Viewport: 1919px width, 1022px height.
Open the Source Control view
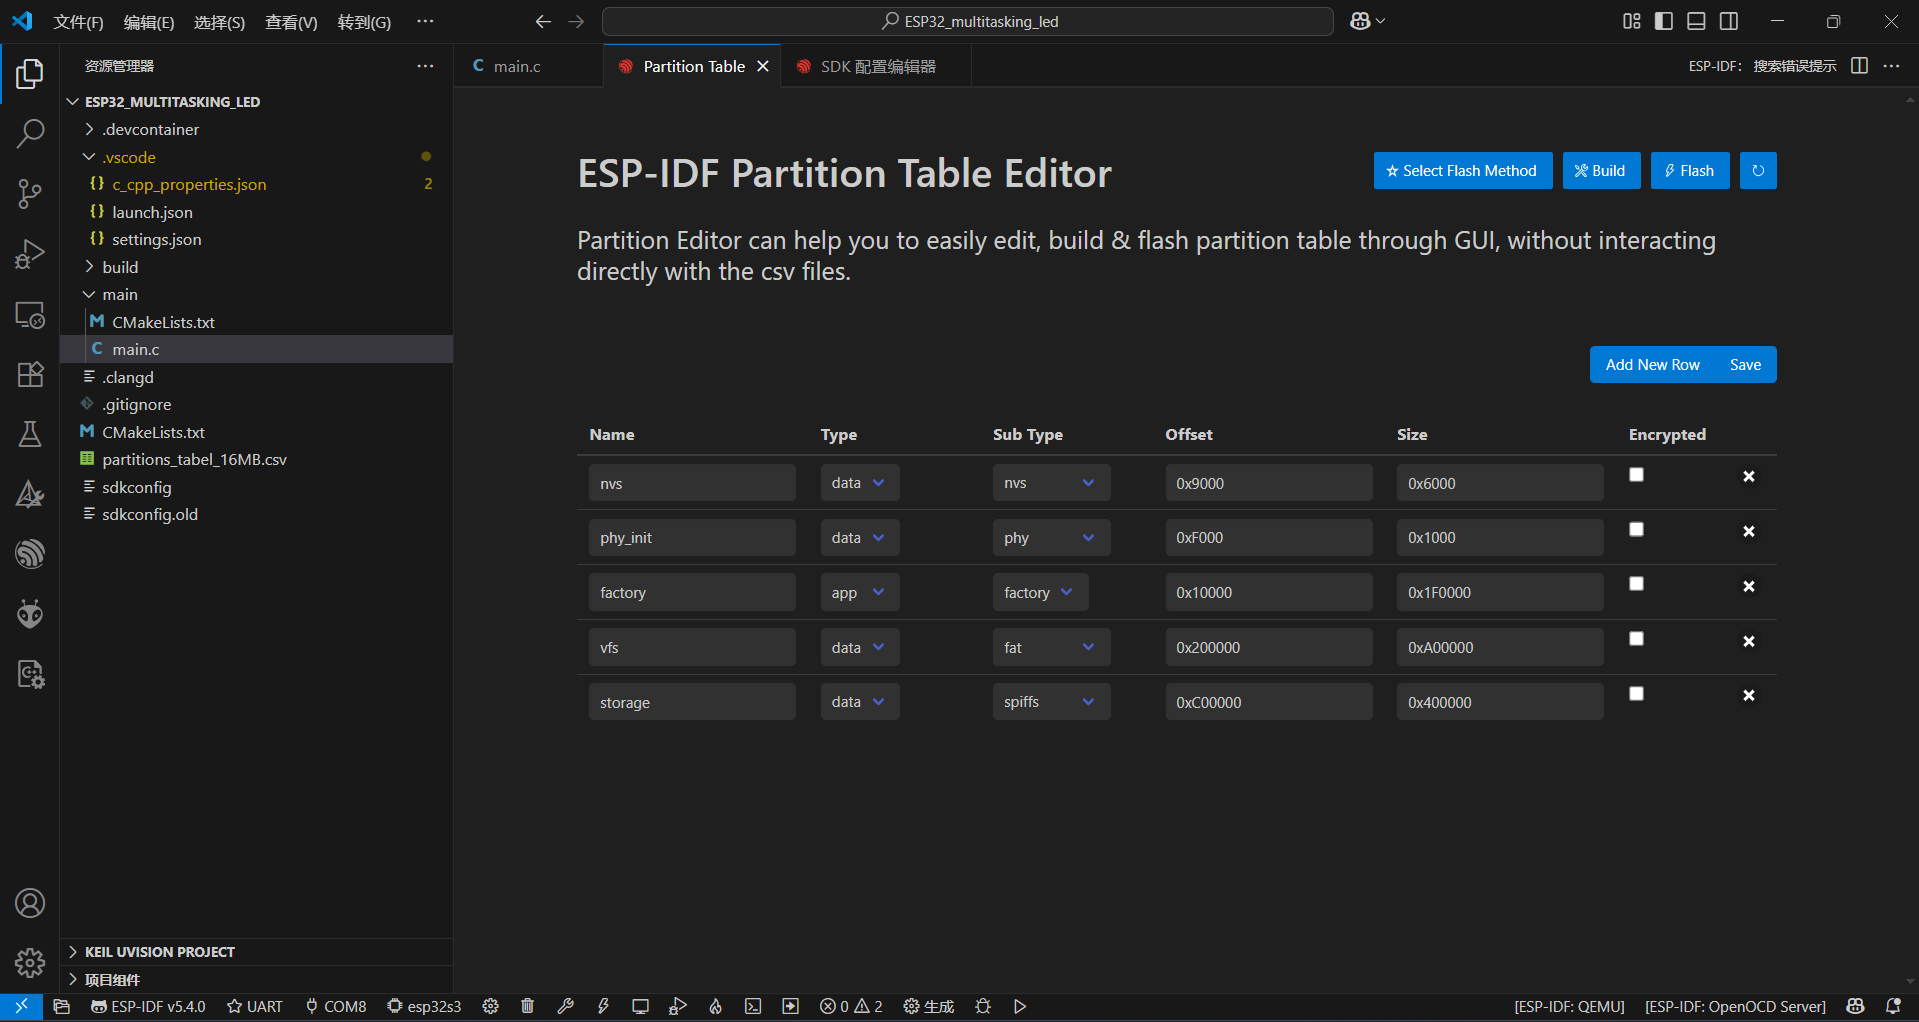tap(30, 194)
